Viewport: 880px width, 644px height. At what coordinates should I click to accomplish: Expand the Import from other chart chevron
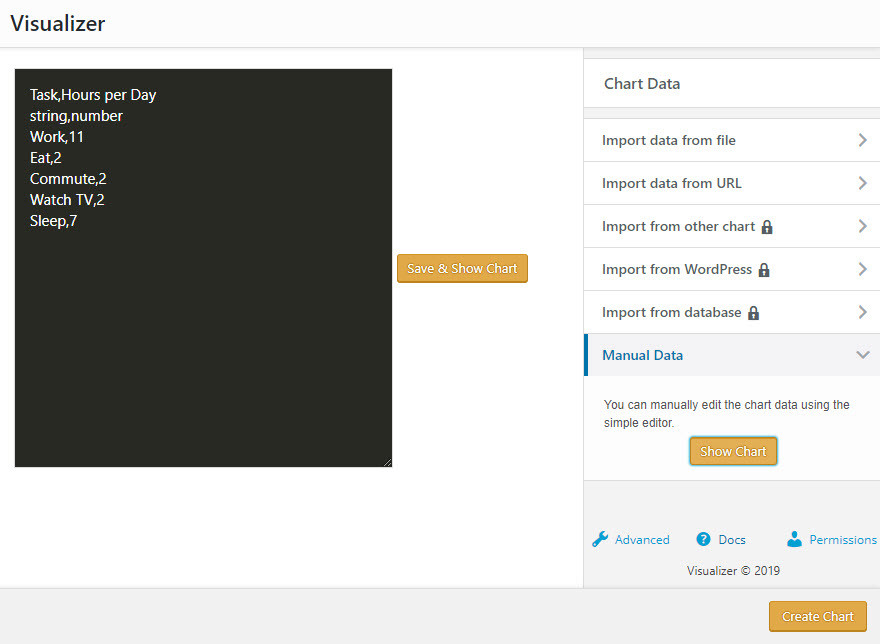coord(862,226)
